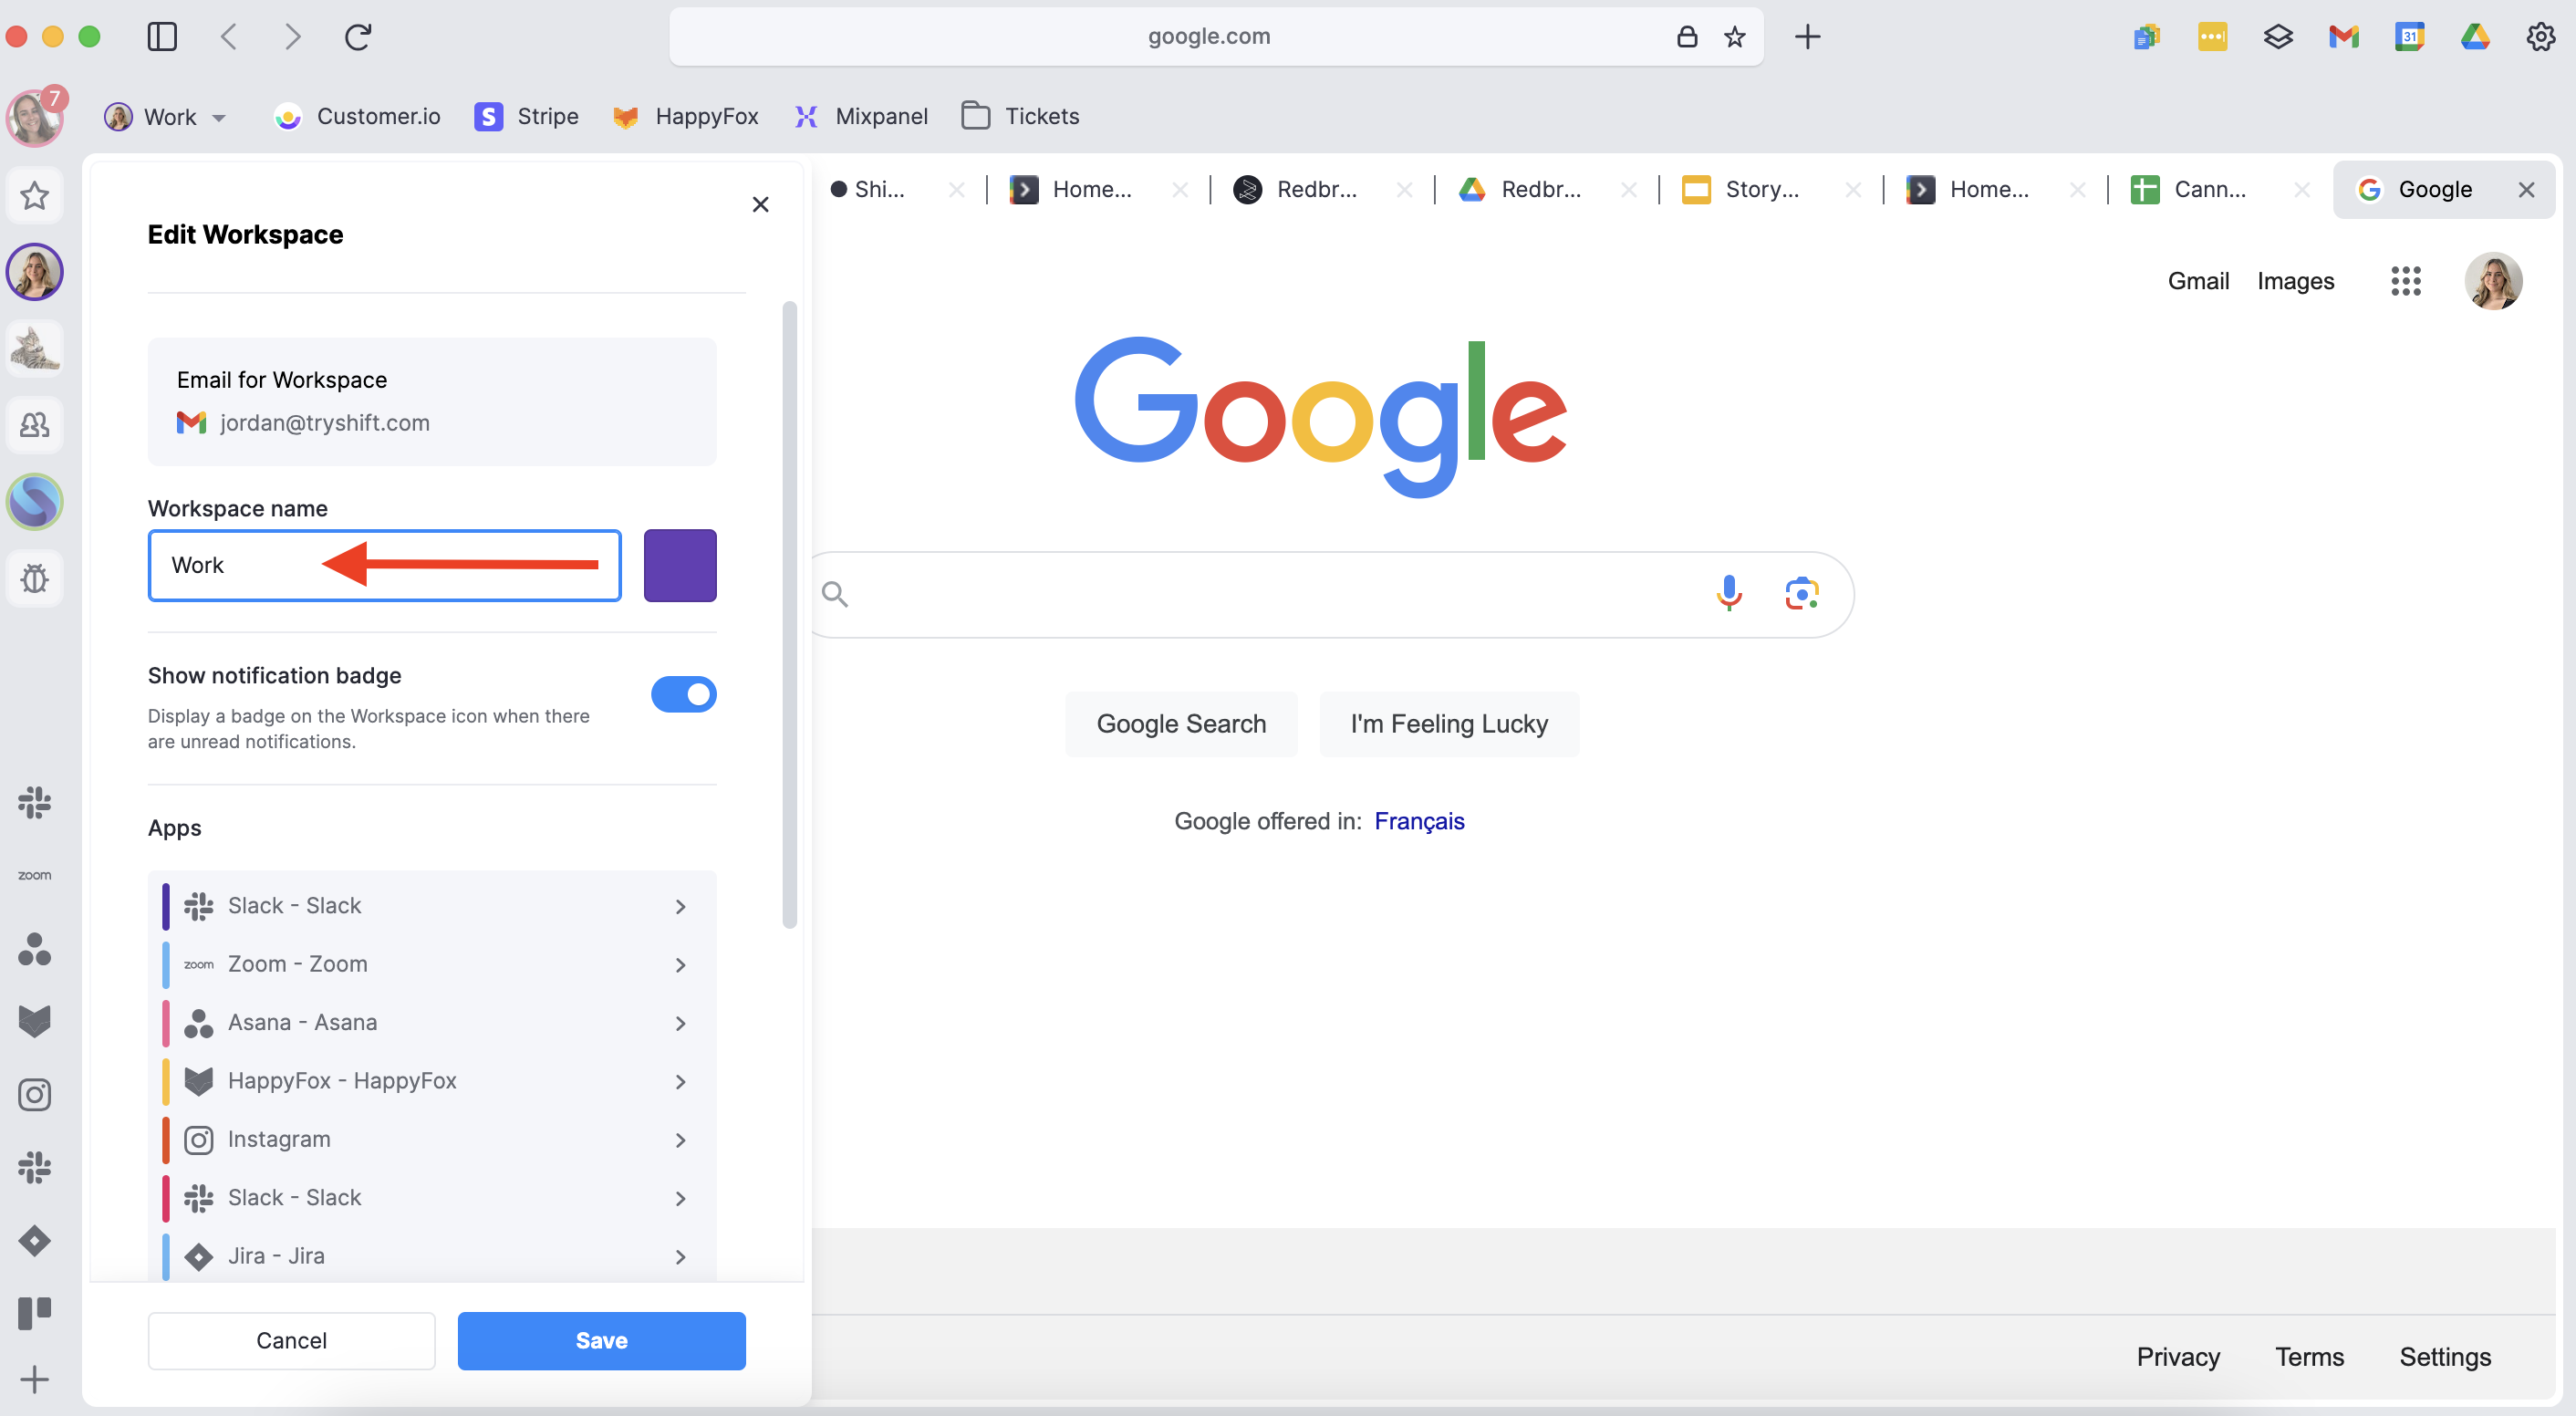
Task: Open Instagram app in left sidebar
Action: click(35, 1094)
